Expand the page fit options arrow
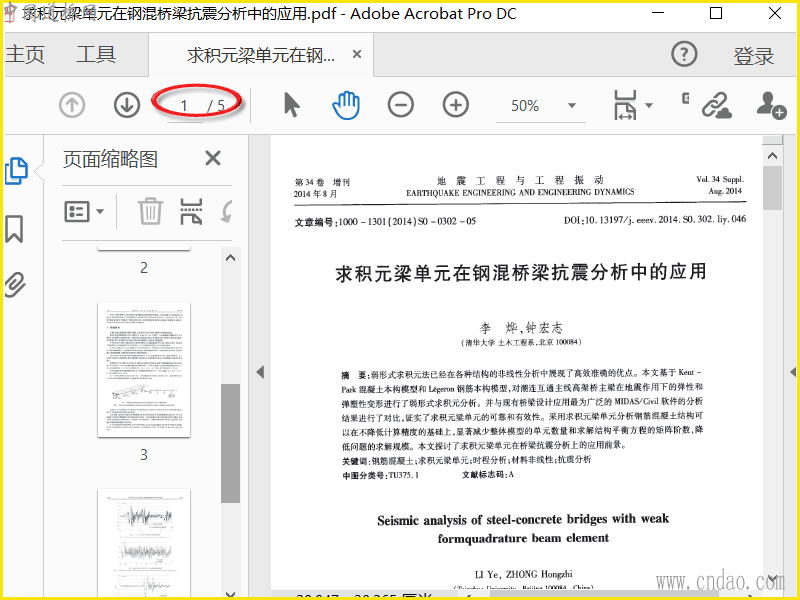The image size is (800, 600). pos(649,105)
